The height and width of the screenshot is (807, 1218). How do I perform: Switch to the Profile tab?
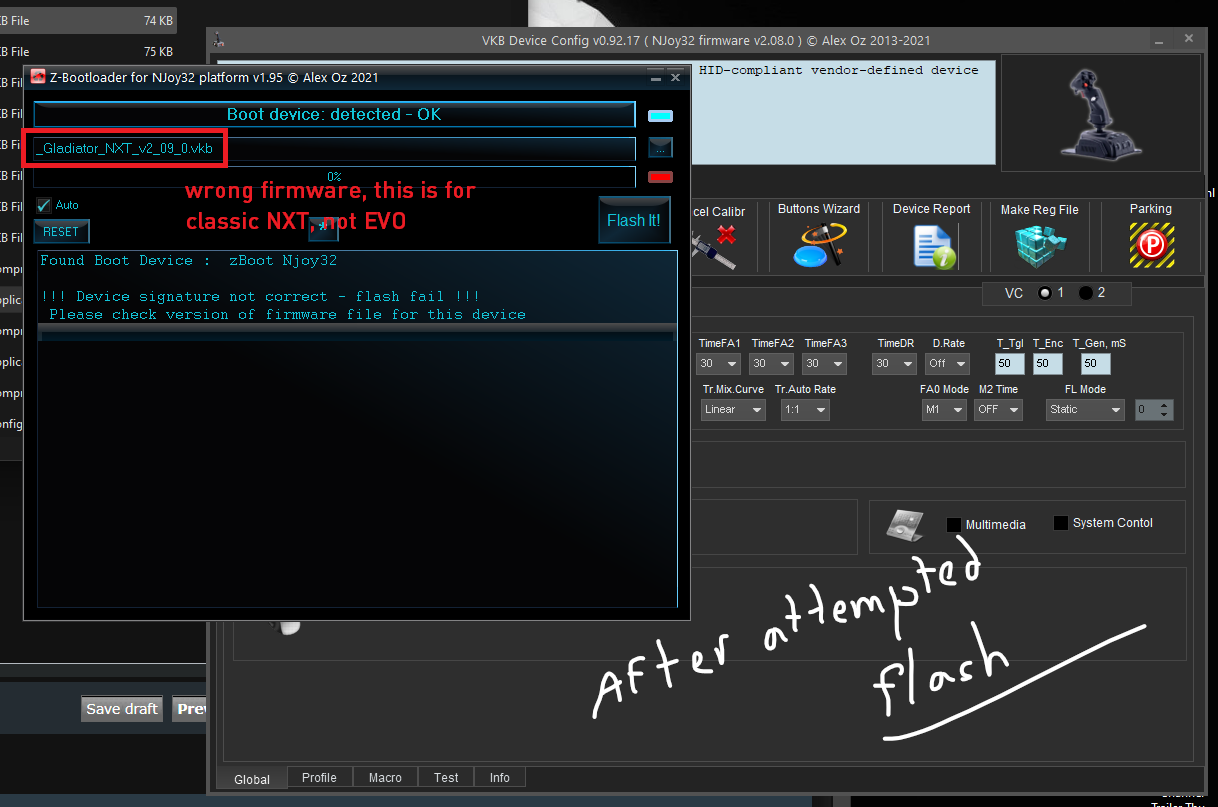319,778
